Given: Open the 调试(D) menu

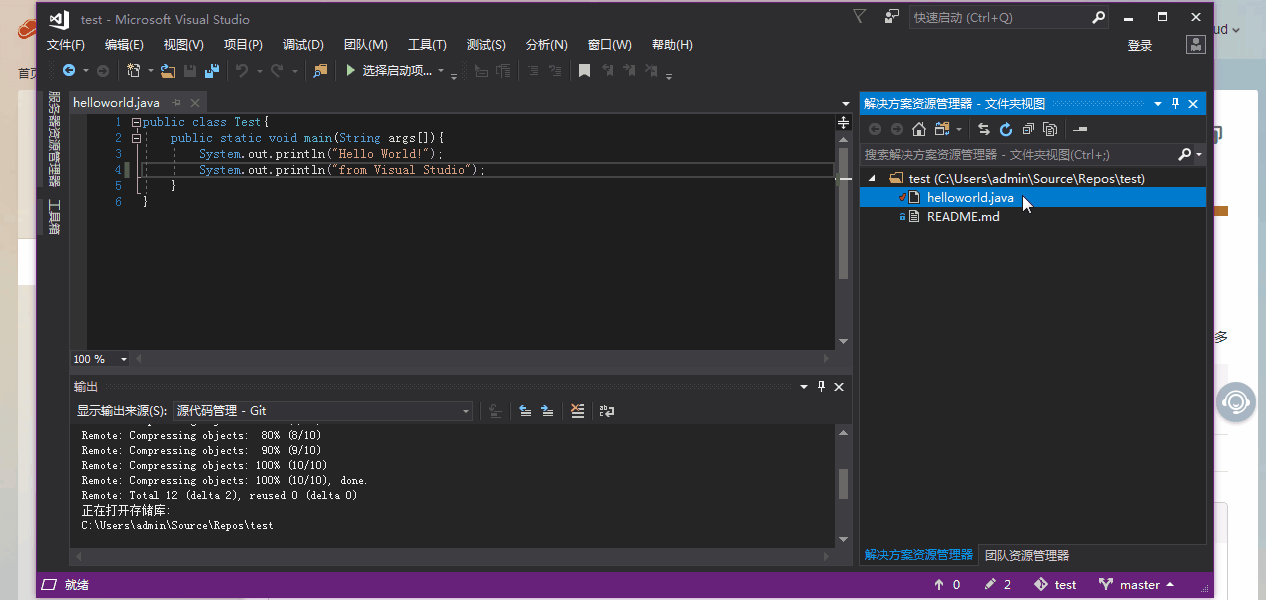Looking at the screenshot, I should pyautogui.click(x=303, y=45).
